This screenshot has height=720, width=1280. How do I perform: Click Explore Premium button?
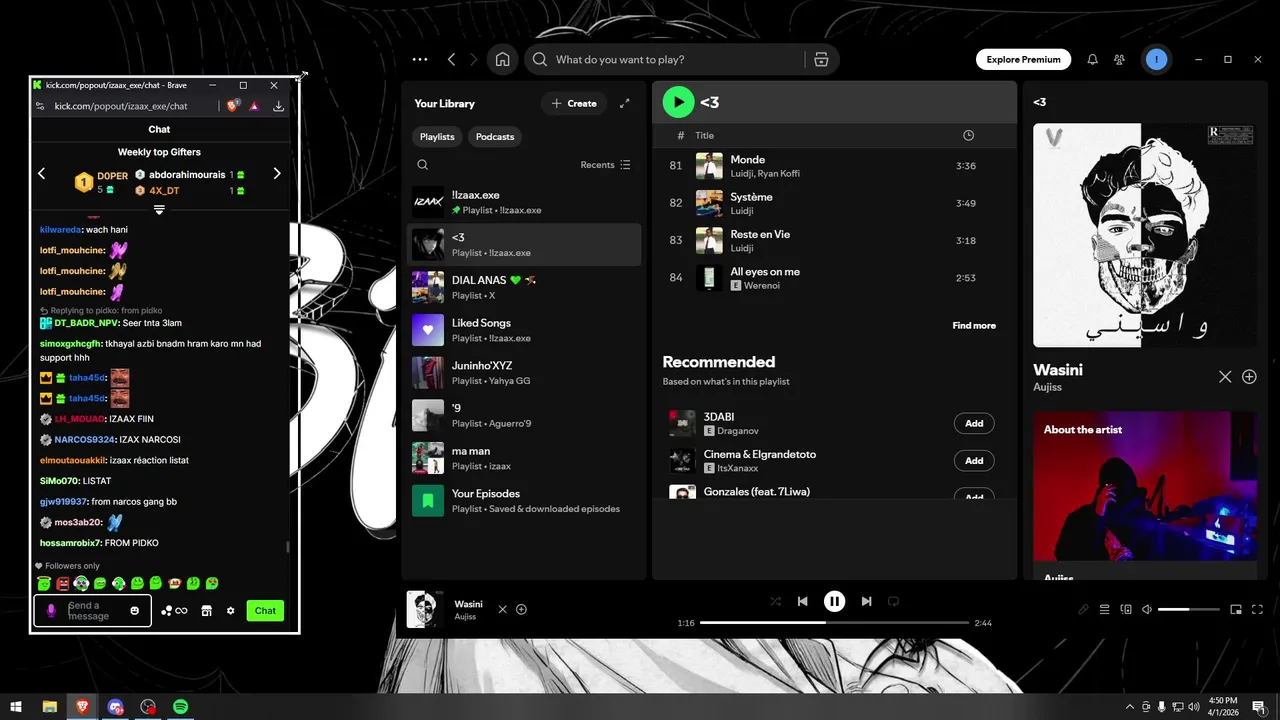1023,60
